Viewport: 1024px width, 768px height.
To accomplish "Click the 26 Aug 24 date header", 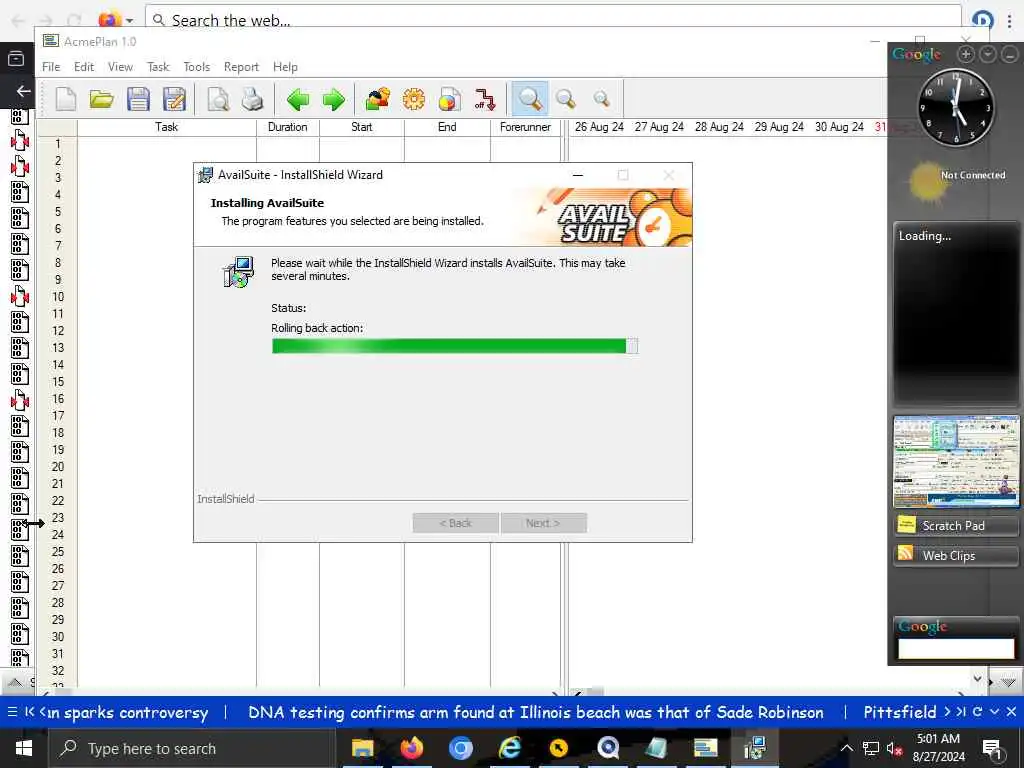I will point(599,127).
